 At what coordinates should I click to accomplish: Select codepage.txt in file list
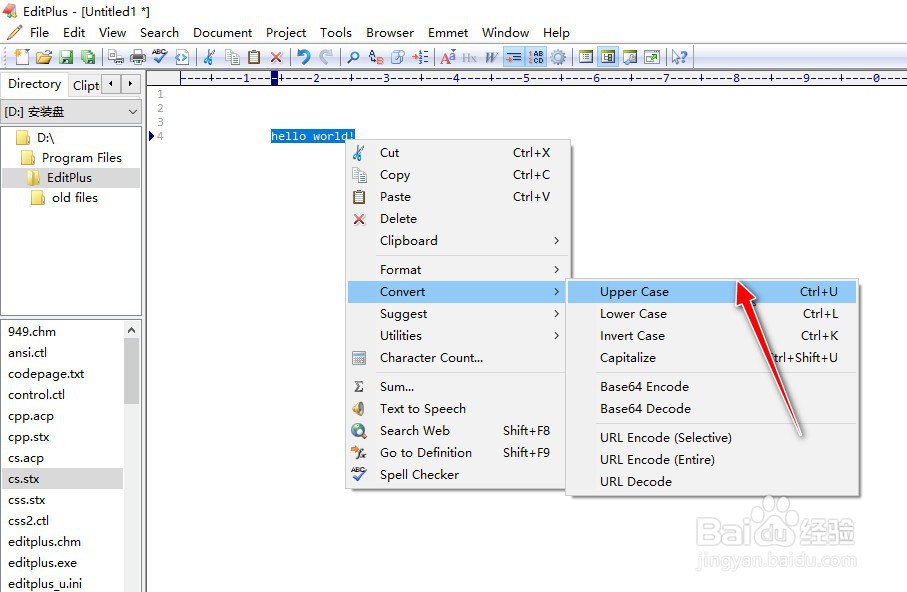point(46,374)
